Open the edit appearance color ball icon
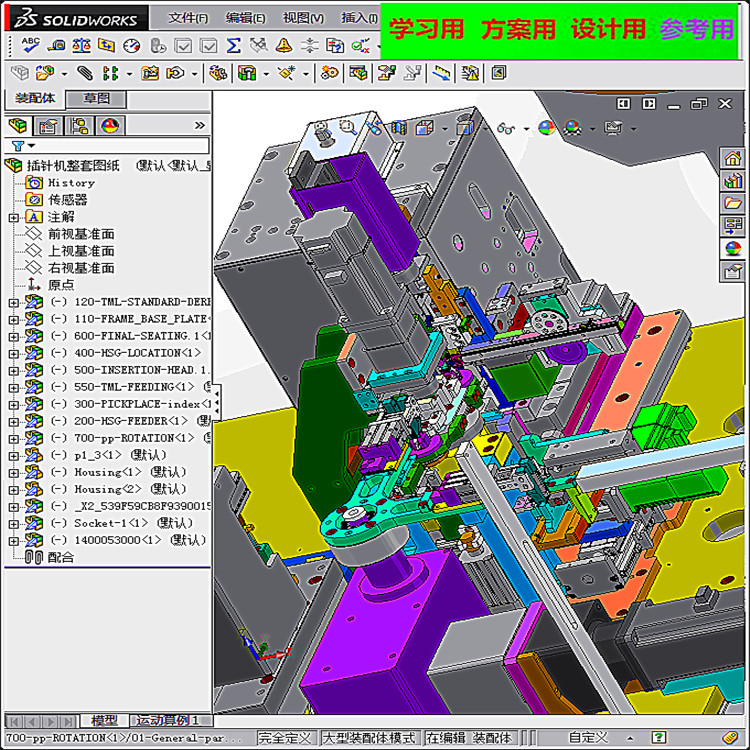This screenshot has width=750, height=750. pyautogui.click(x=546, y=128)
